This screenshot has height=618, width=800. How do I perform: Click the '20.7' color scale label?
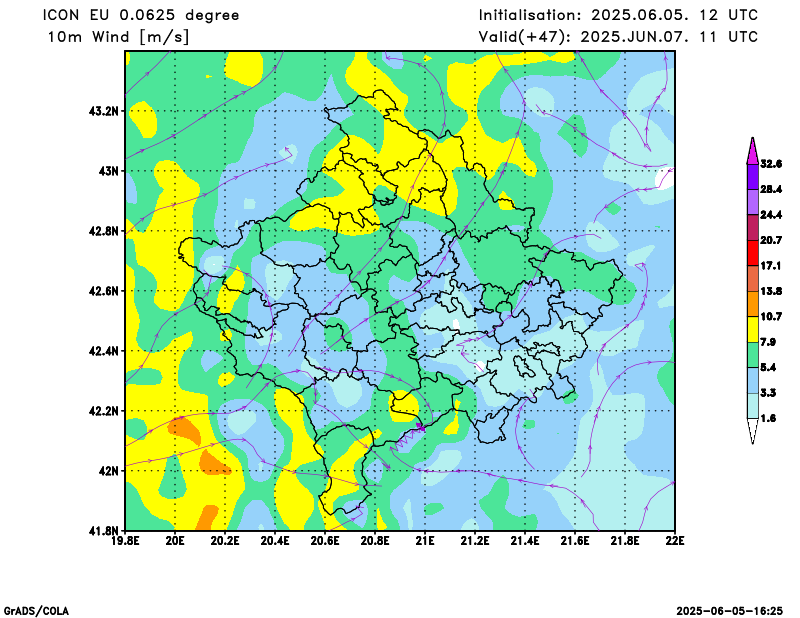pos(771,240)
